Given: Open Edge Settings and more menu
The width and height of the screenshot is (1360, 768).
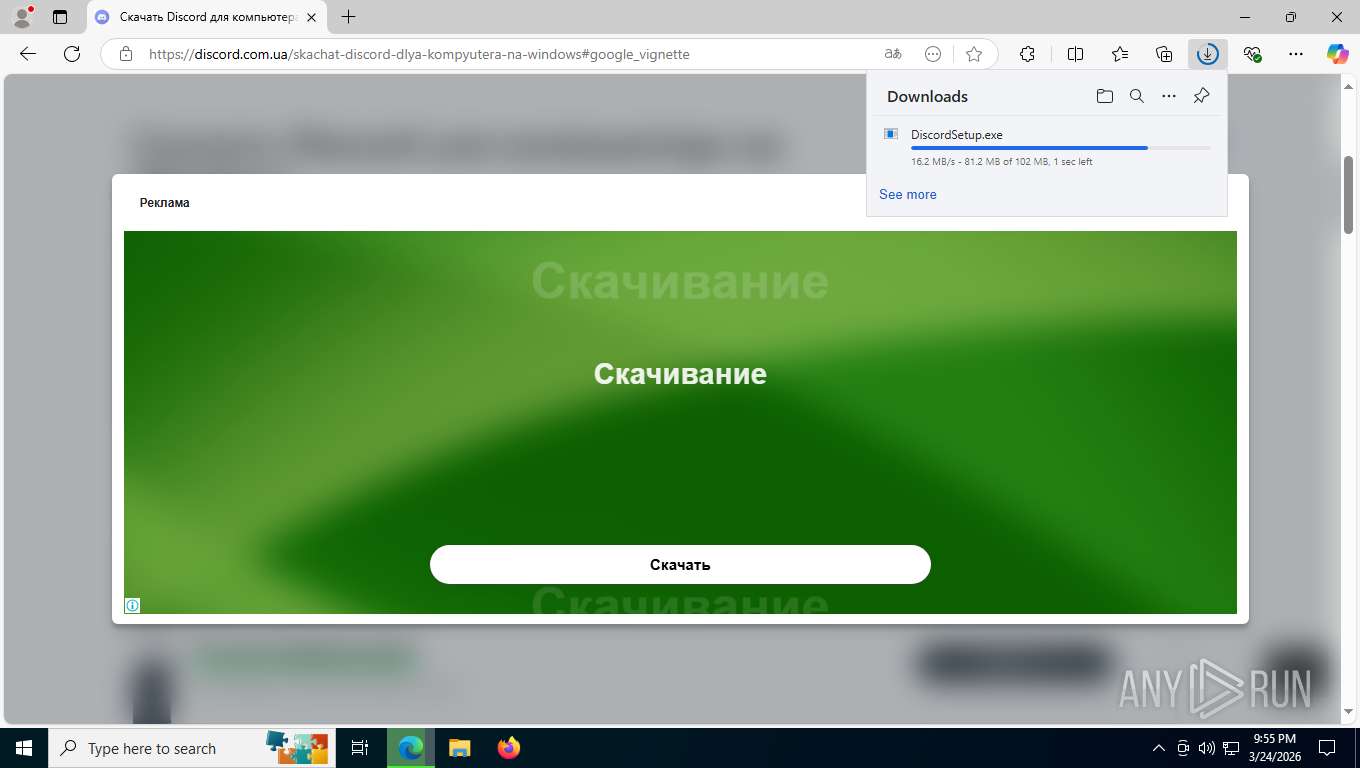Looking at the screenshot, I should click(1296, 54).
